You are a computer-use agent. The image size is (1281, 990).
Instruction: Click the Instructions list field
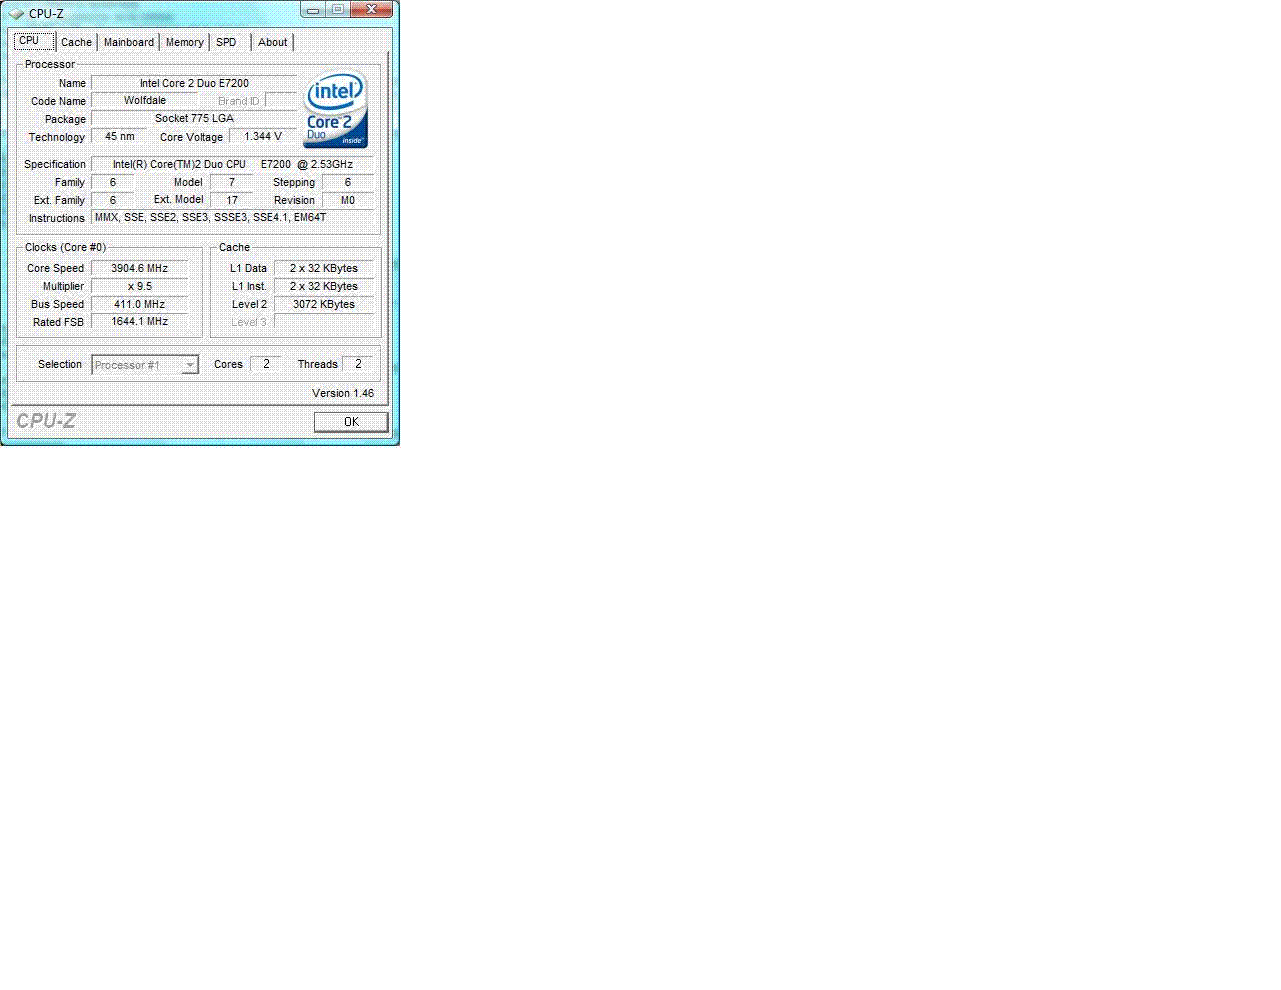(x=232, y=217)
